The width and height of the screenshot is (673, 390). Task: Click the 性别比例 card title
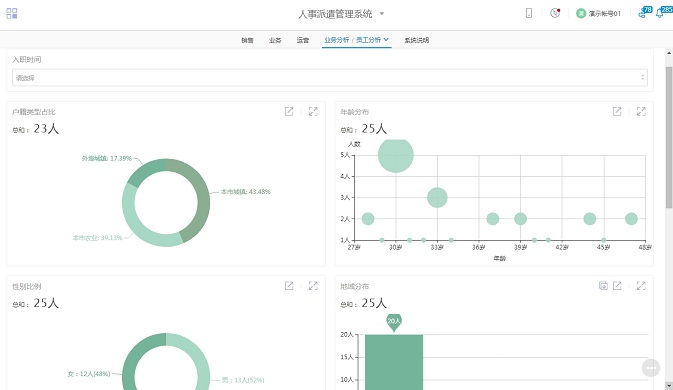[x=27, y=286]
